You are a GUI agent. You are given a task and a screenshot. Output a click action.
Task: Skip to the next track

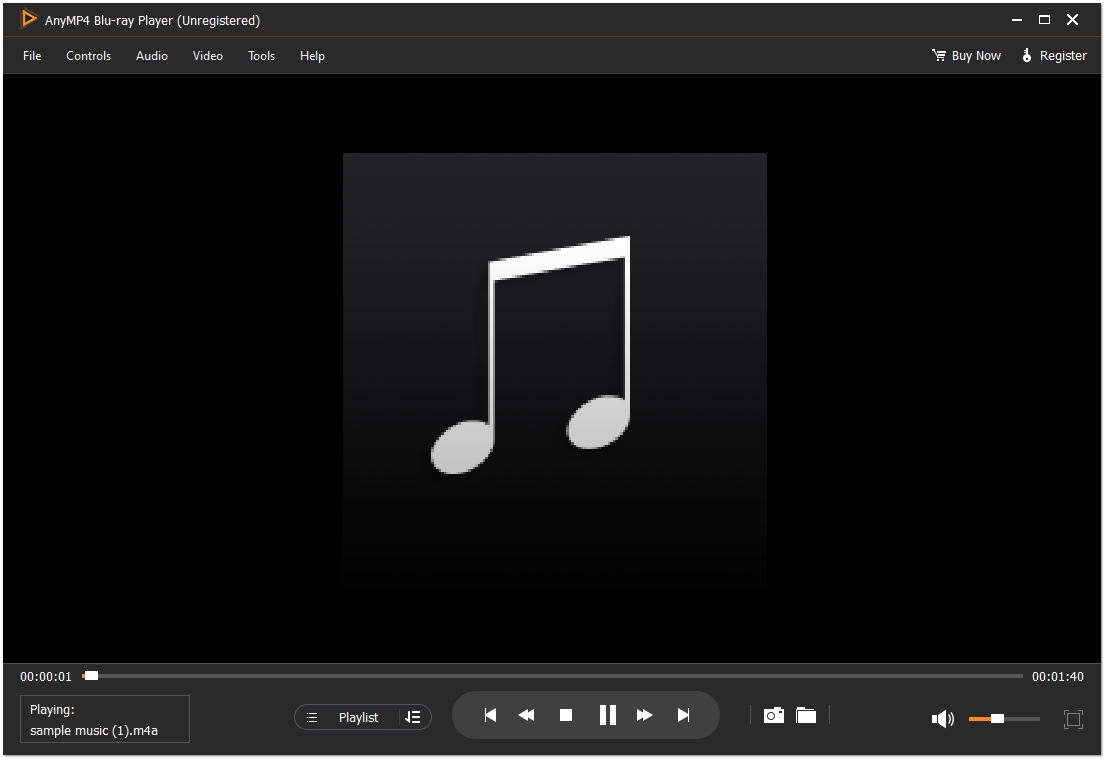(x=684, y=714)
